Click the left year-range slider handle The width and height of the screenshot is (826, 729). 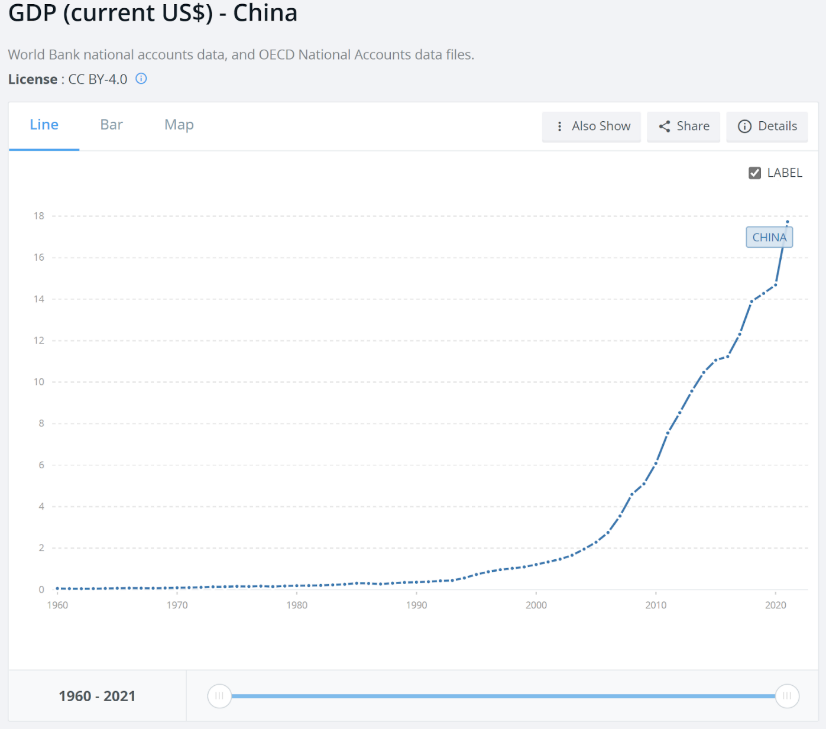219,696
